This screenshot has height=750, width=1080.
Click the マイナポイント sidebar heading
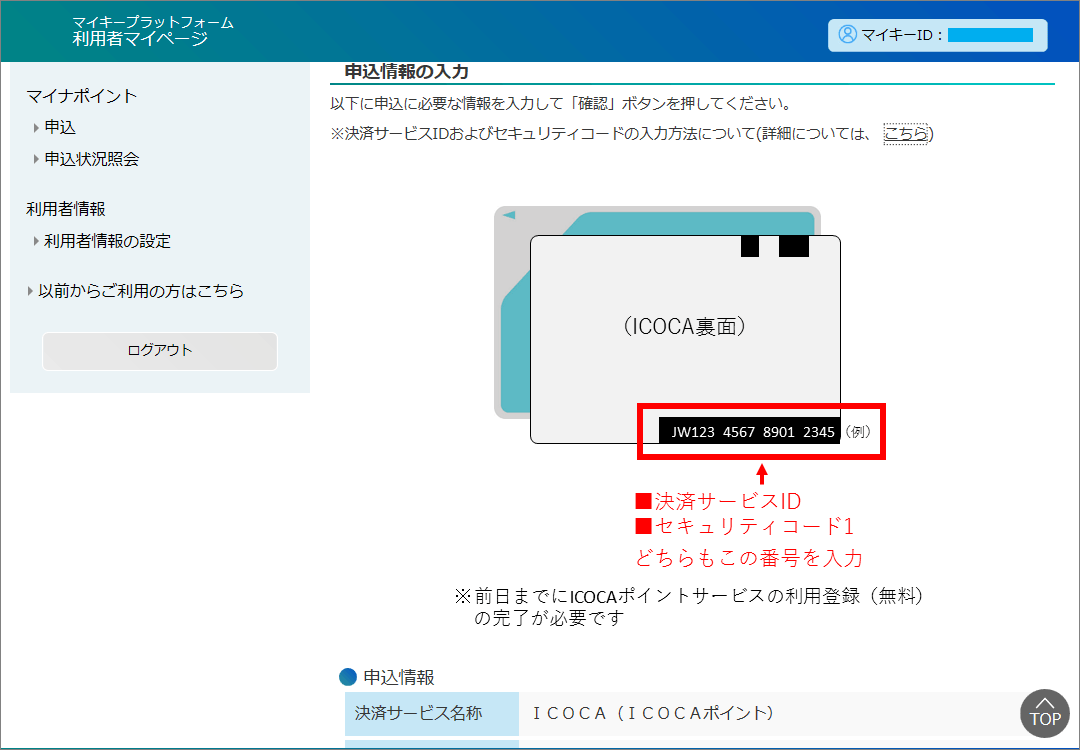pos(82,96)
